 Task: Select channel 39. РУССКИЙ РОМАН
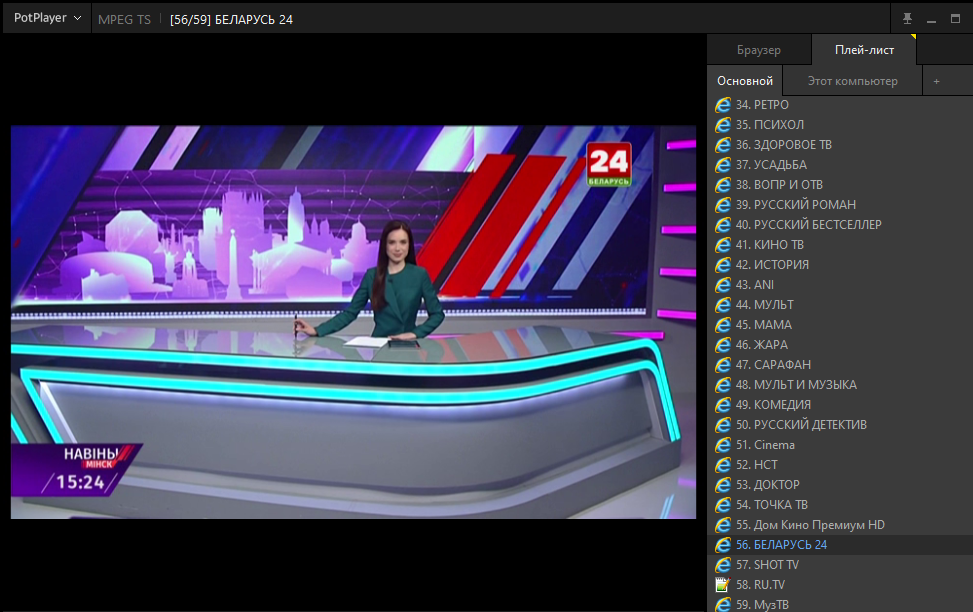click(840, 204)
